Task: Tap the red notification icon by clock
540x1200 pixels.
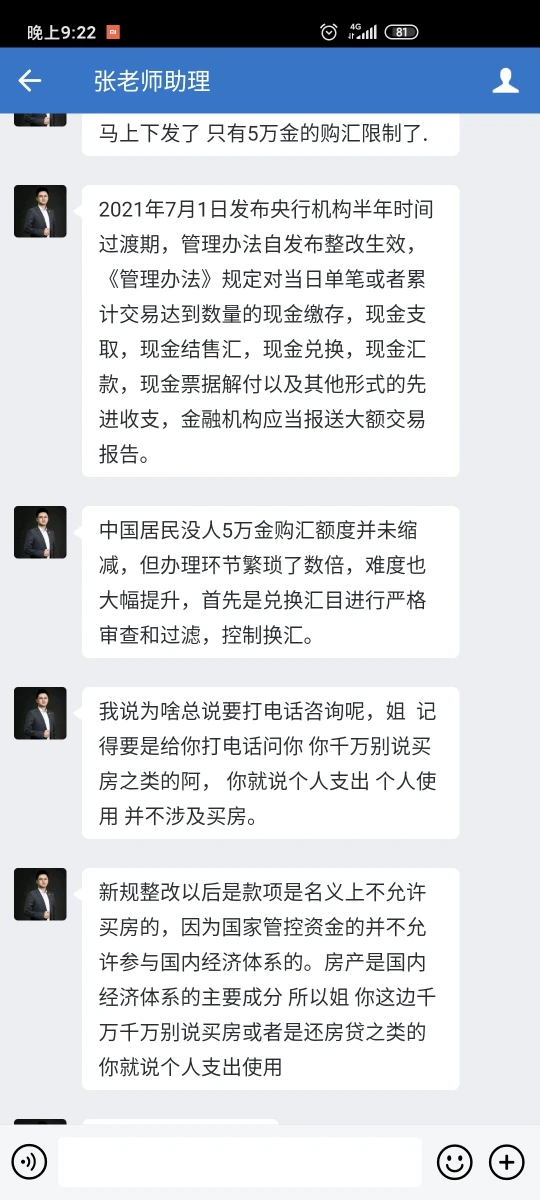Action: point(114,32)
